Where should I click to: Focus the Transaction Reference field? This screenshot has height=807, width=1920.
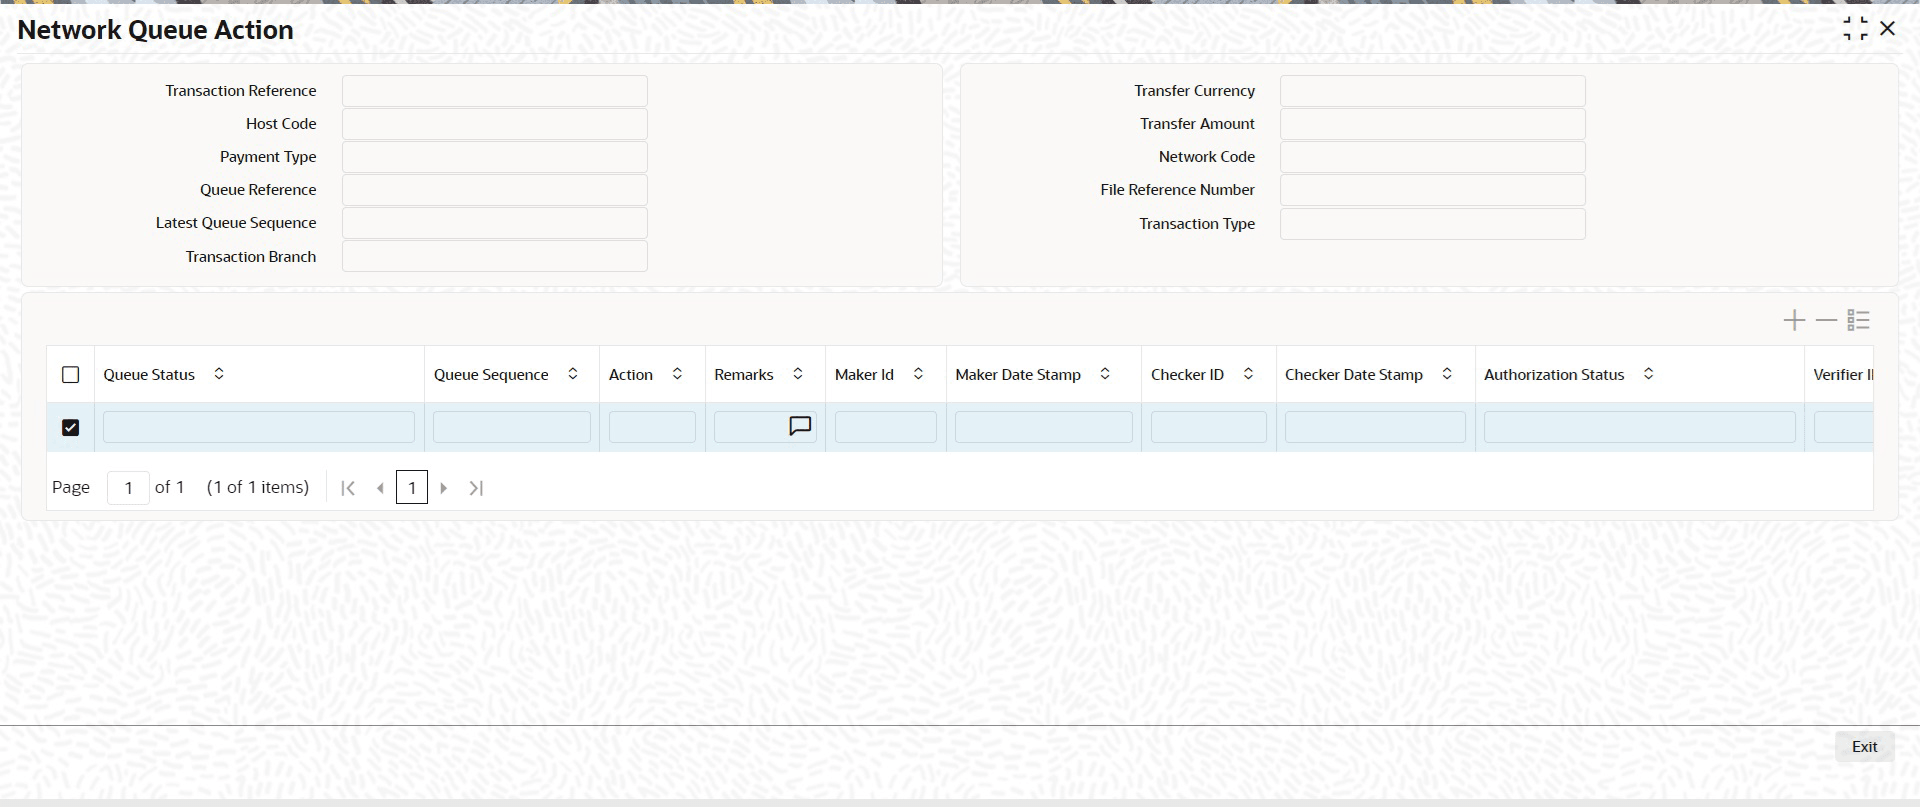coord(495,91)
